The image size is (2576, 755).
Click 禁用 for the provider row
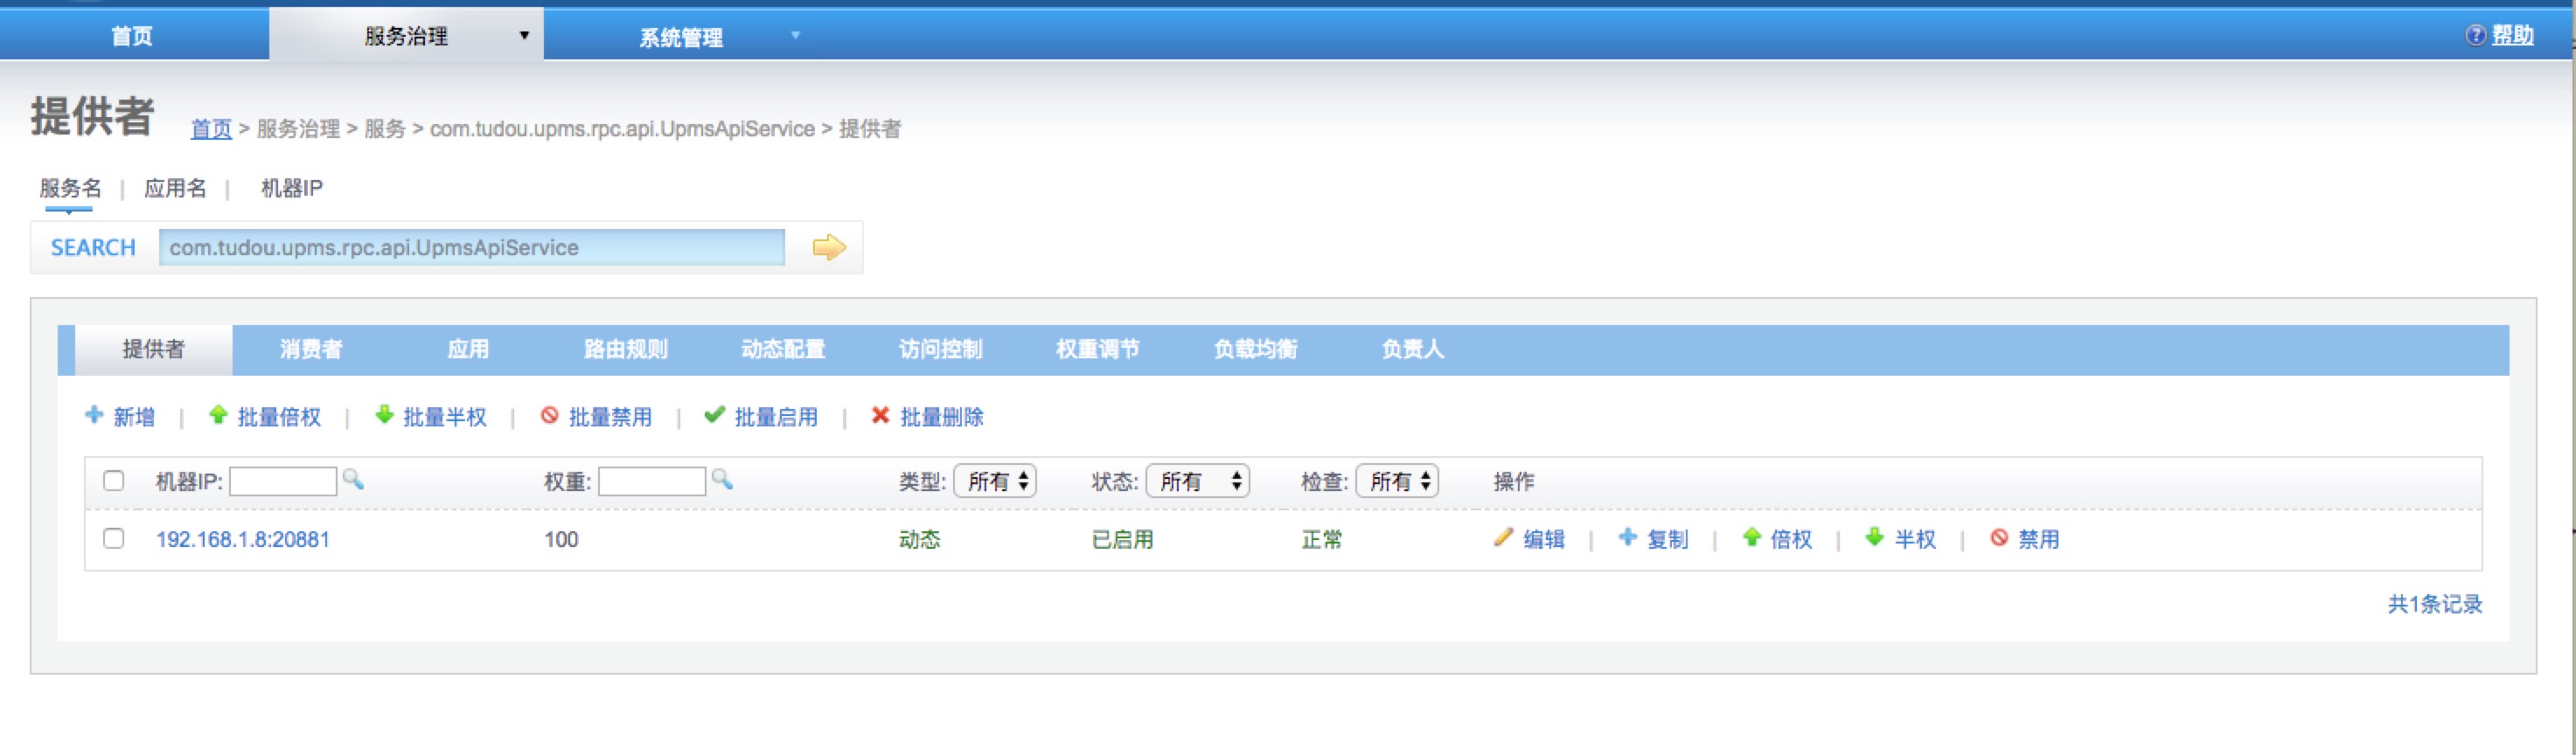click(x=2039, y=539)
